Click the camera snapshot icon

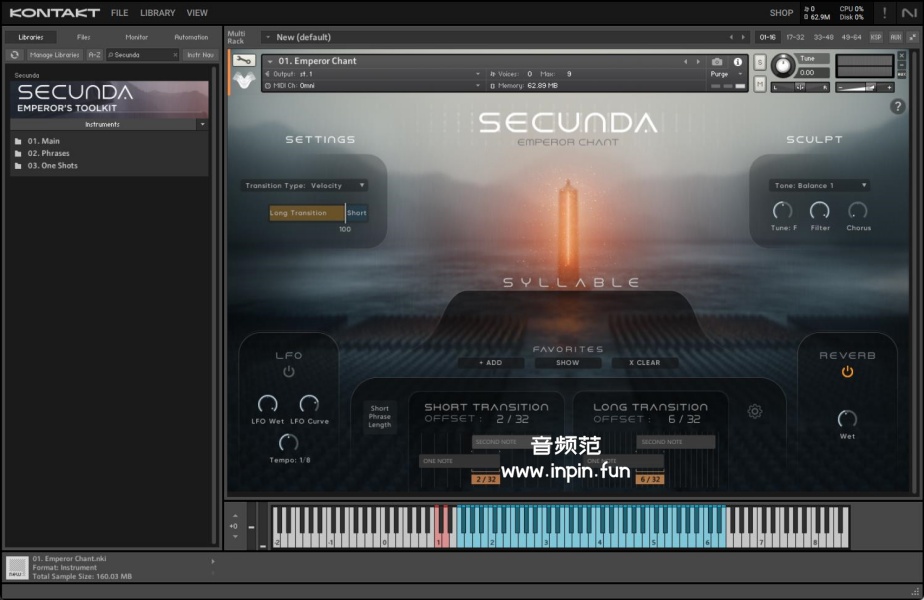point(717,61)
